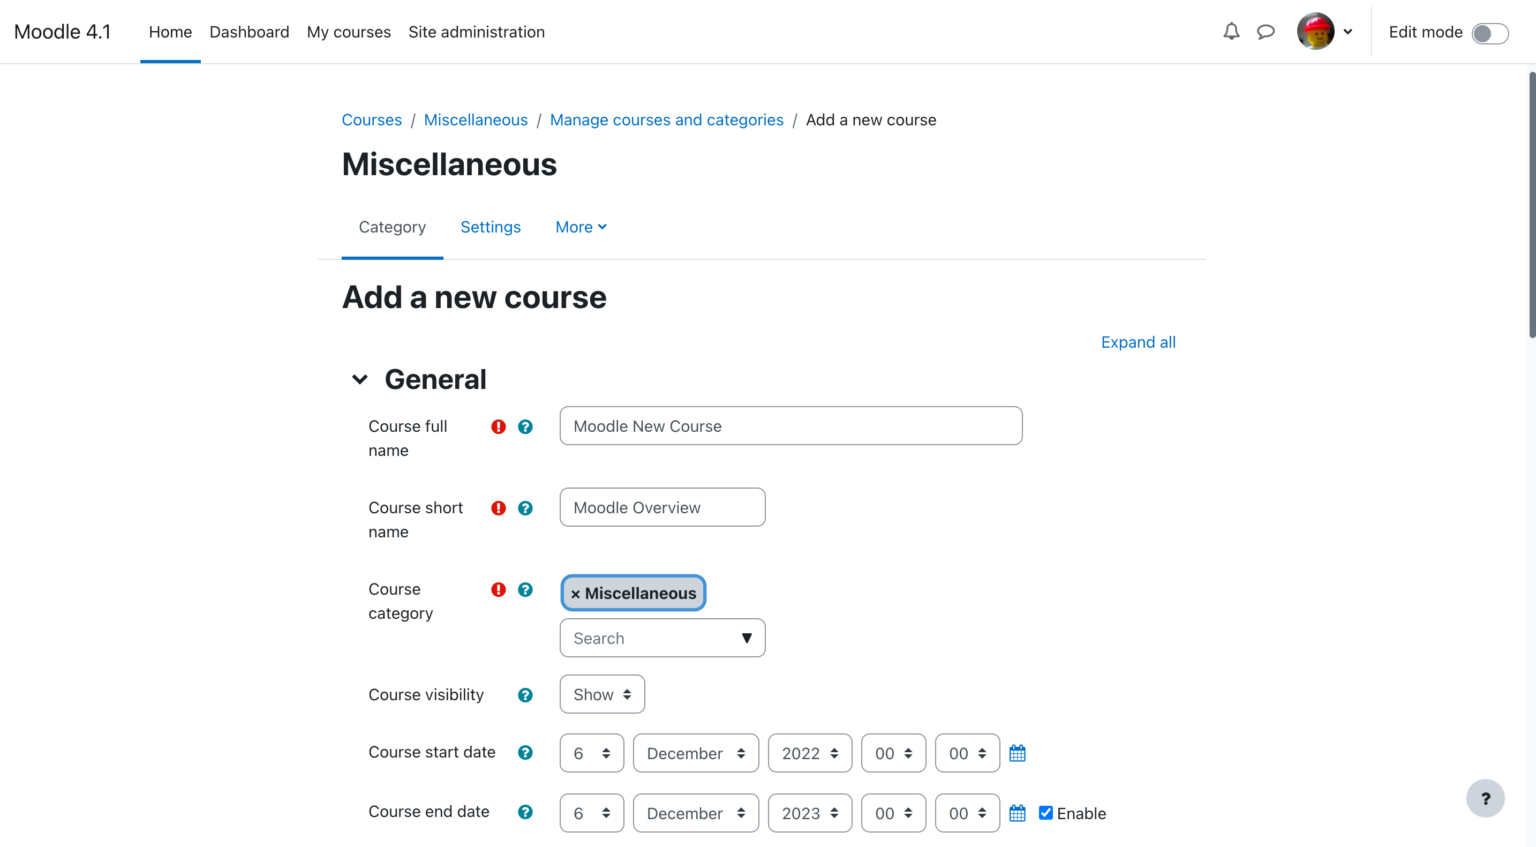Click the Expand all link
Viewport: 1536px width, 847px height.
pos(1138,342)
